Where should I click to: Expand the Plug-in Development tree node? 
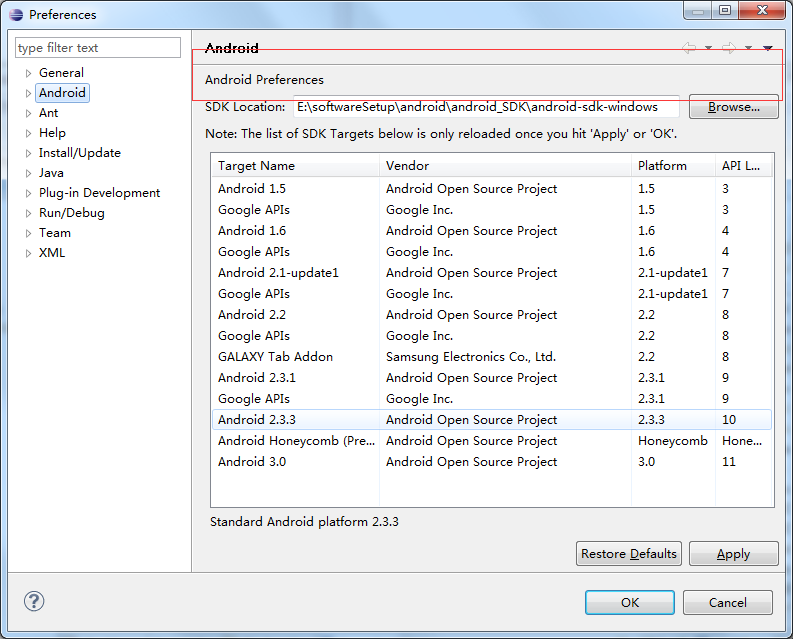coord(28,193)
